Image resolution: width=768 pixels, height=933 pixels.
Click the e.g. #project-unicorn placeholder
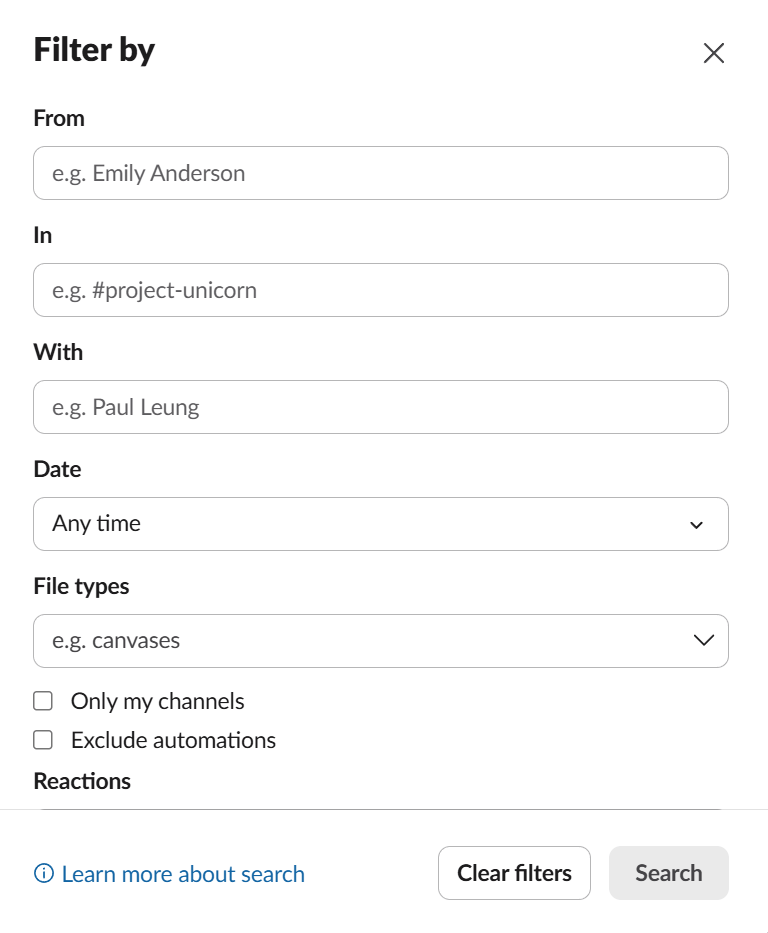pyautogui.click(x=155, y=290)
